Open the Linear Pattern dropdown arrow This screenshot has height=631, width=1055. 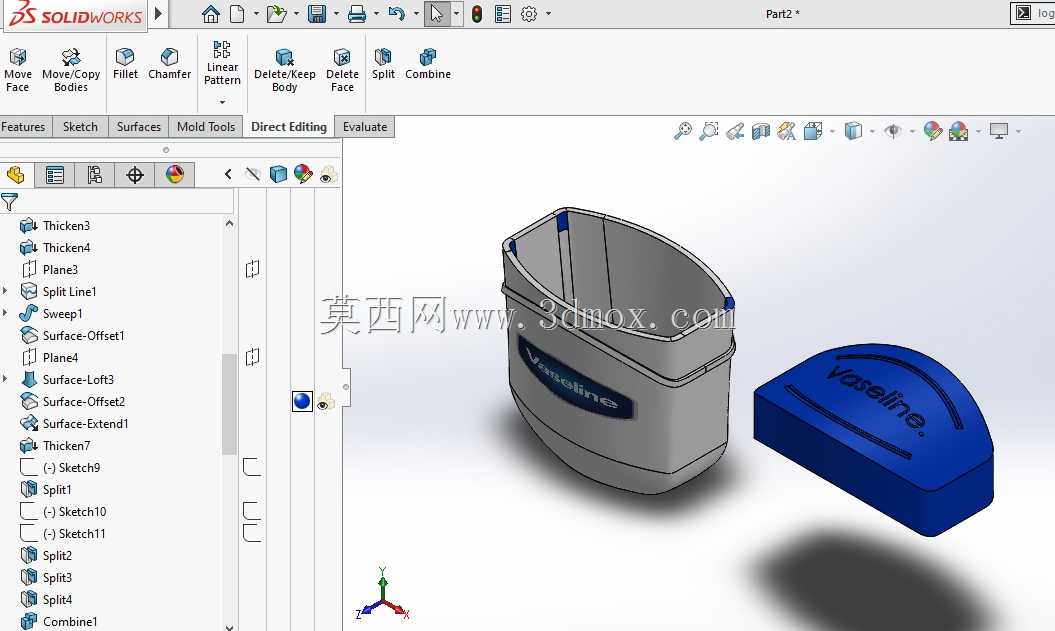click(222, 102)
